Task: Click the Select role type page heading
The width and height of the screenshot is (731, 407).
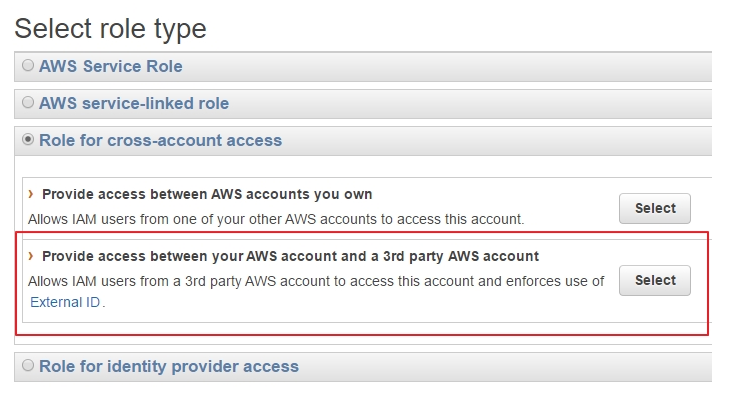Action: click(110, 29)
